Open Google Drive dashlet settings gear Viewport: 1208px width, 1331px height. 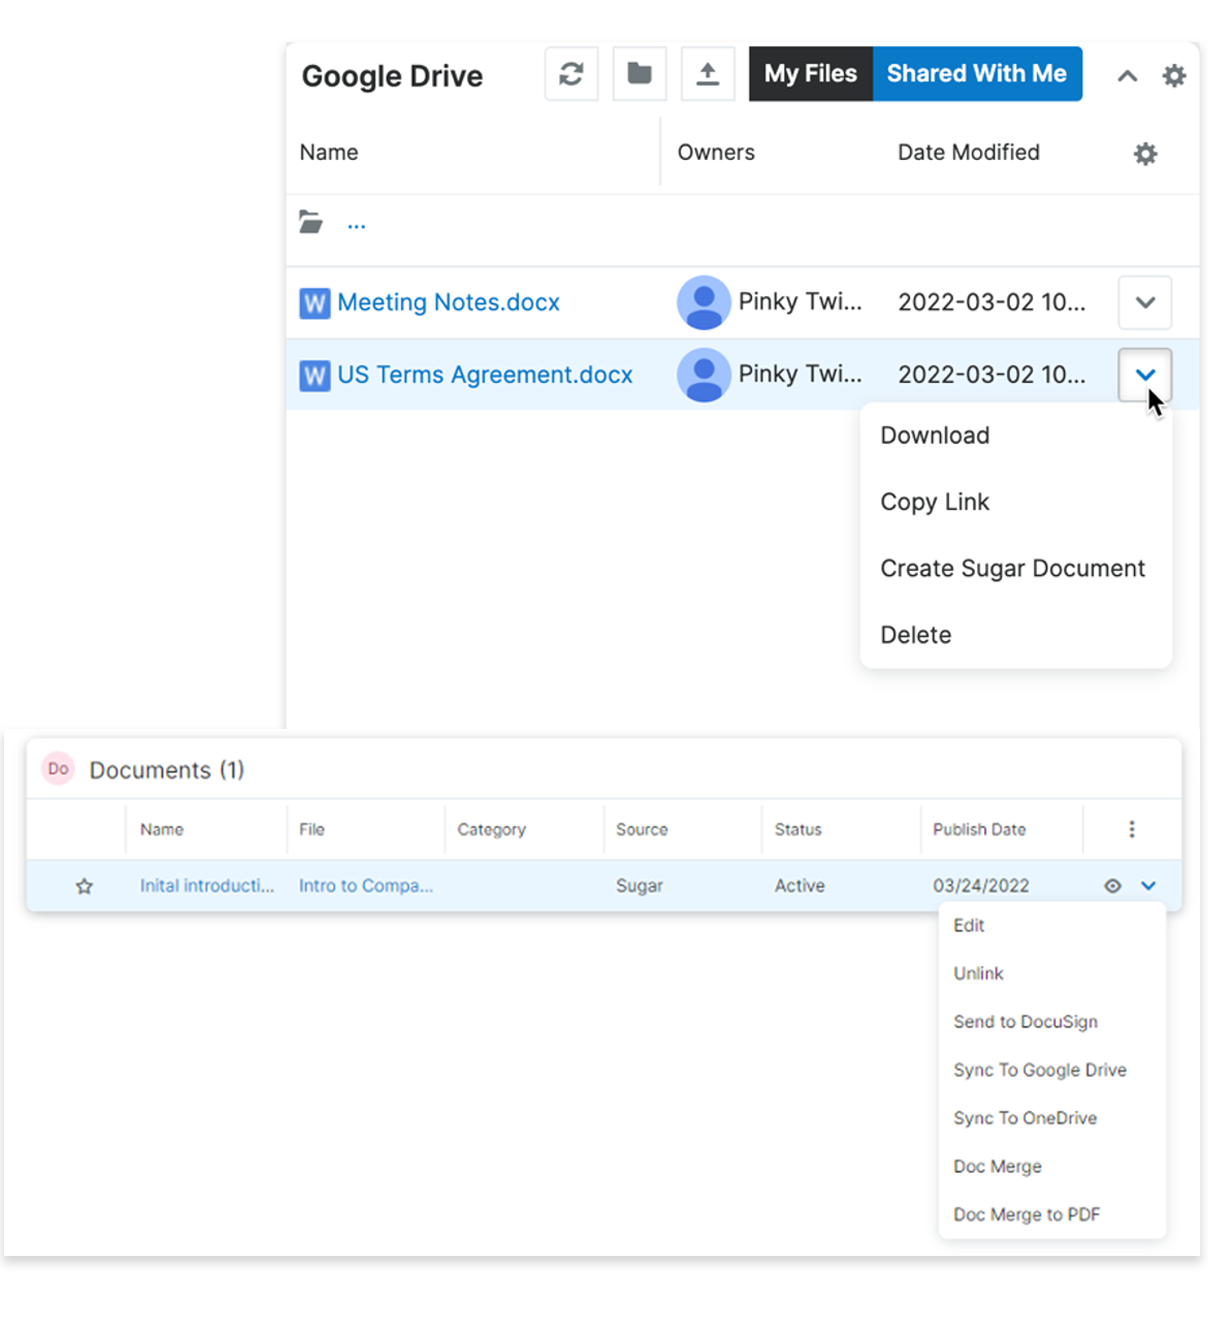click(x=1174, y=76)
